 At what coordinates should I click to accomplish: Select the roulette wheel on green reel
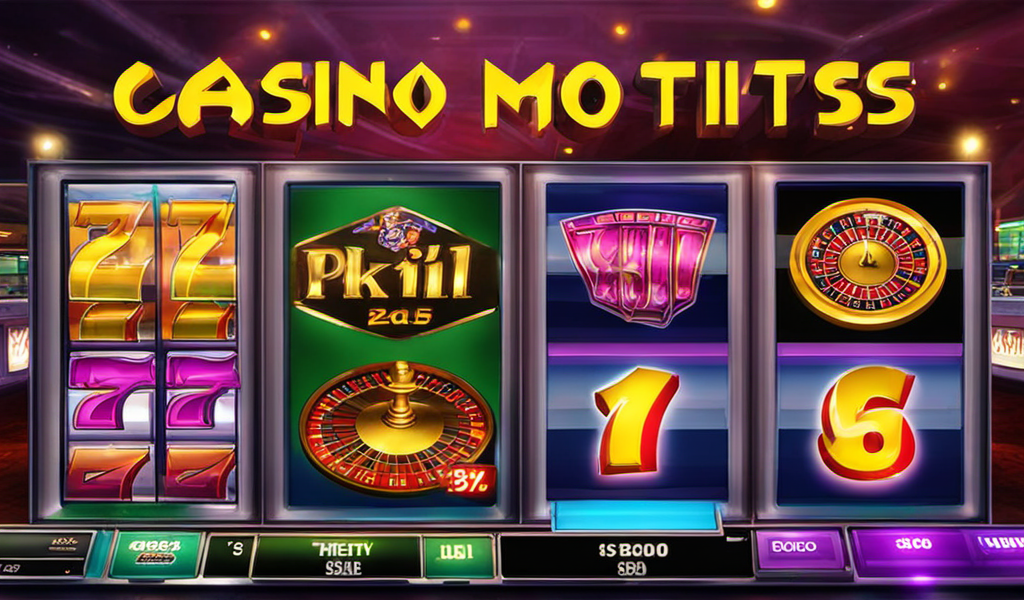point(396,428)
